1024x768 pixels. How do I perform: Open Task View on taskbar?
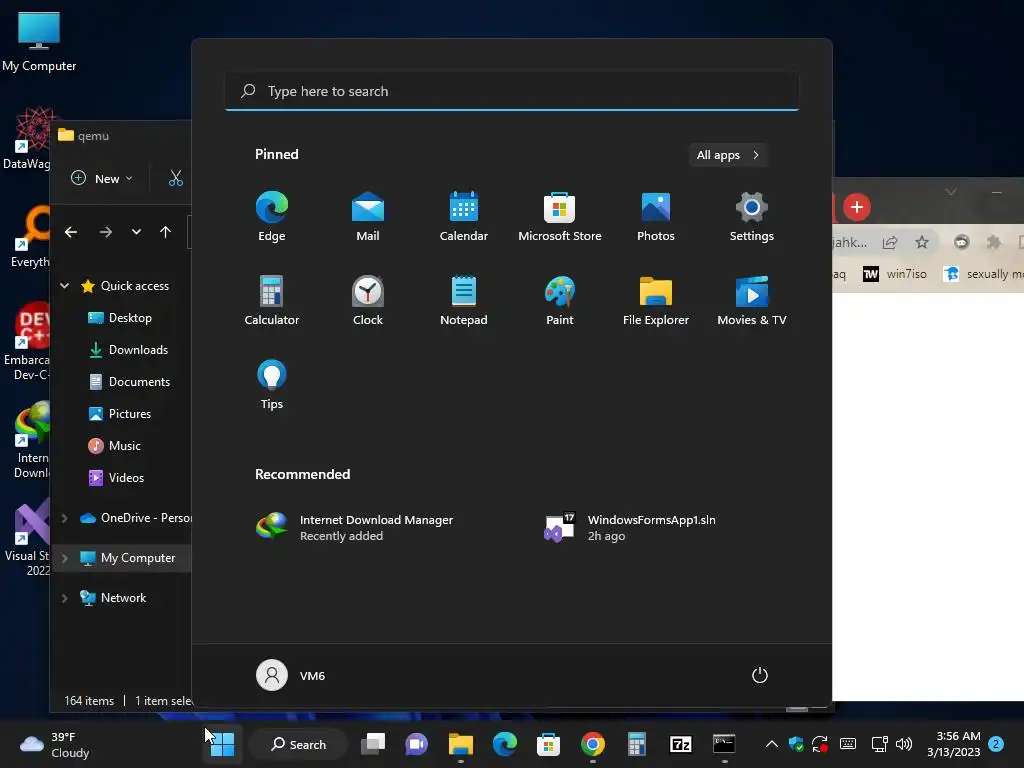[373, 744]
